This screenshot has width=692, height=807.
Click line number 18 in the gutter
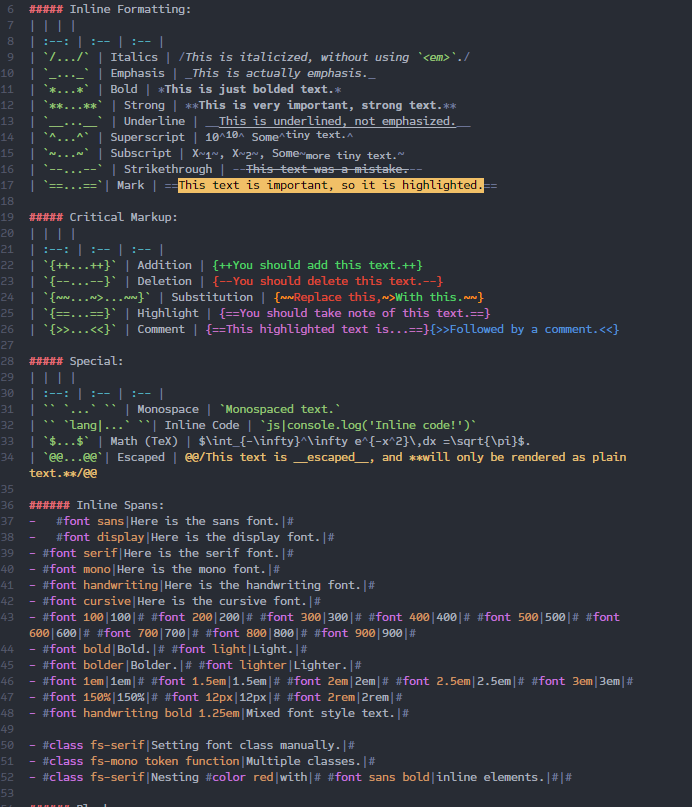7,201
